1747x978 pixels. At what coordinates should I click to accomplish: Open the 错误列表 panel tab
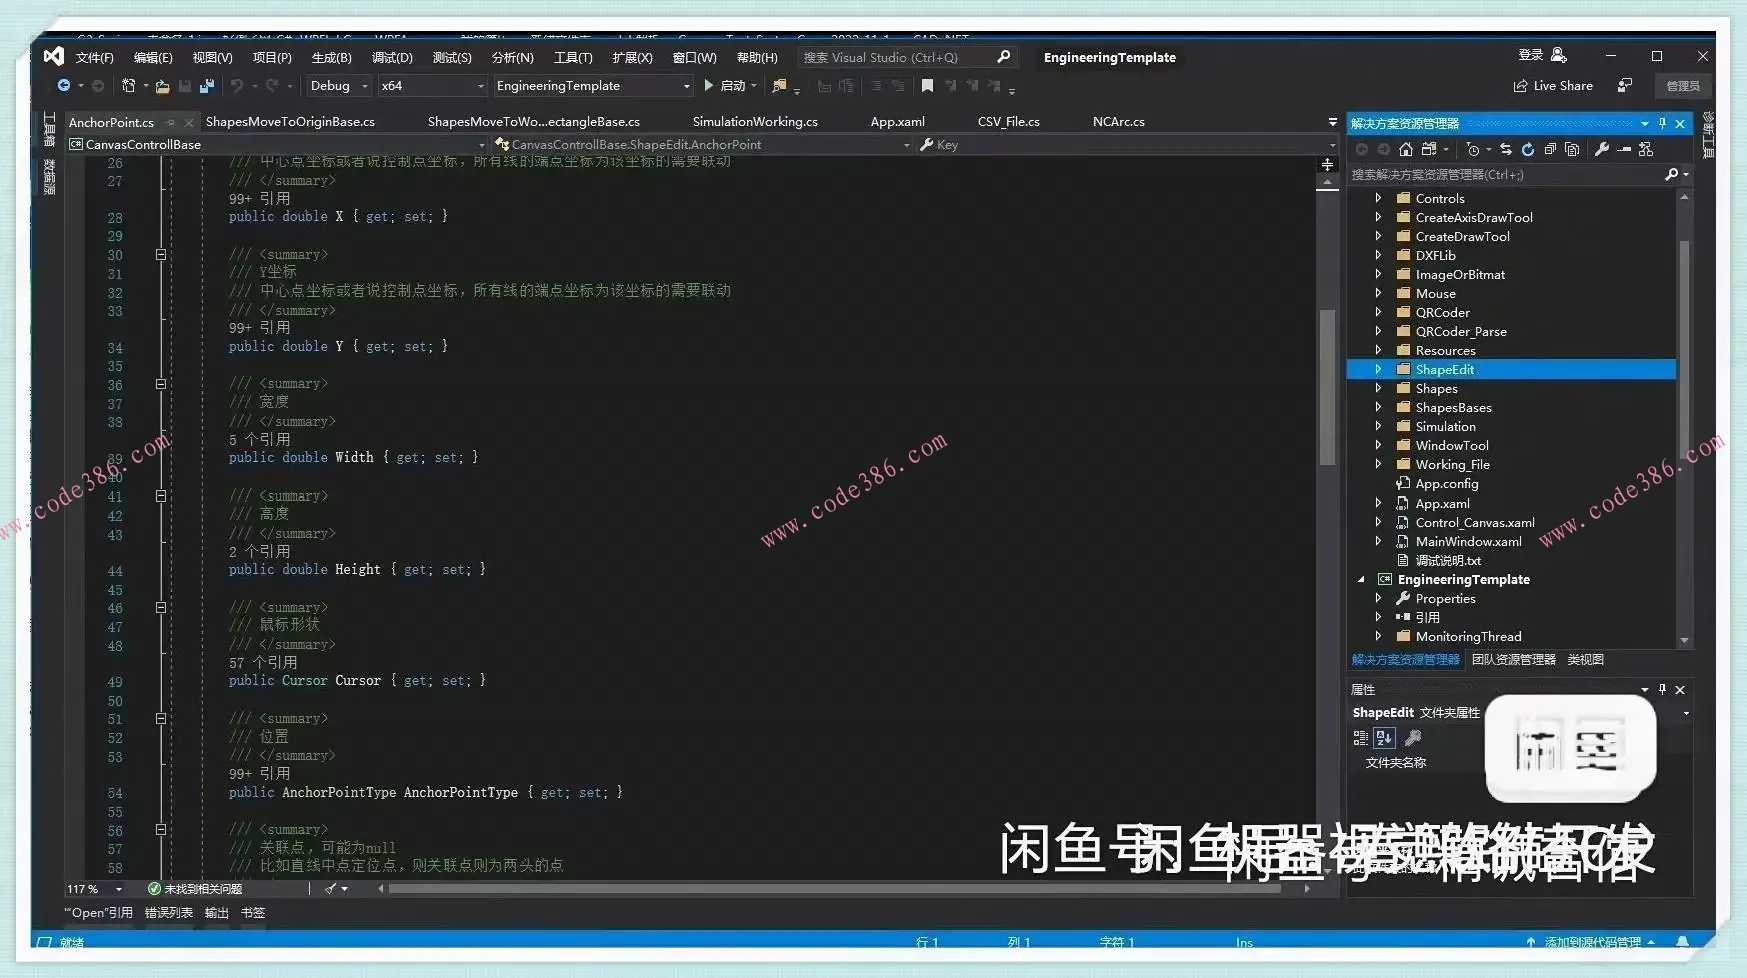click(x=169, y=913)
